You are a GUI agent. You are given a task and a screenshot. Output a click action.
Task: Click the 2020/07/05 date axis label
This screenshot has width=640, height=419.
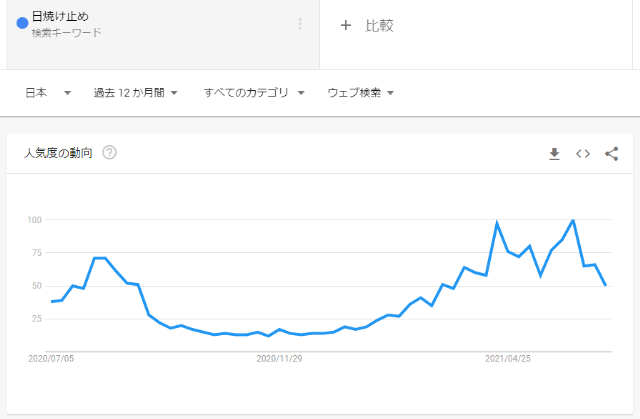50,357
